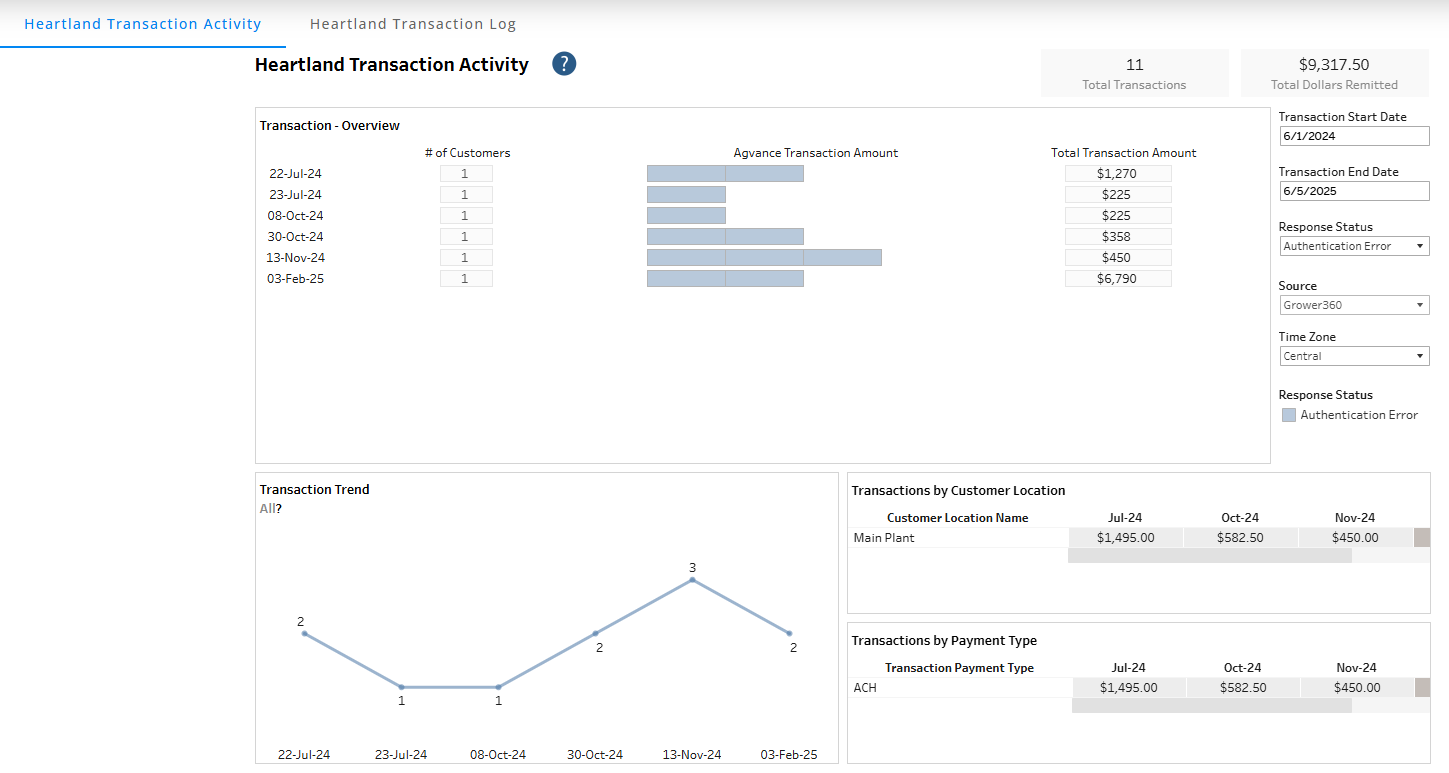Viewport: 1449px width, 773px height.
Task: Click Main Plant's Jul-24 value $1,495.00
Action: (1125, 538)
